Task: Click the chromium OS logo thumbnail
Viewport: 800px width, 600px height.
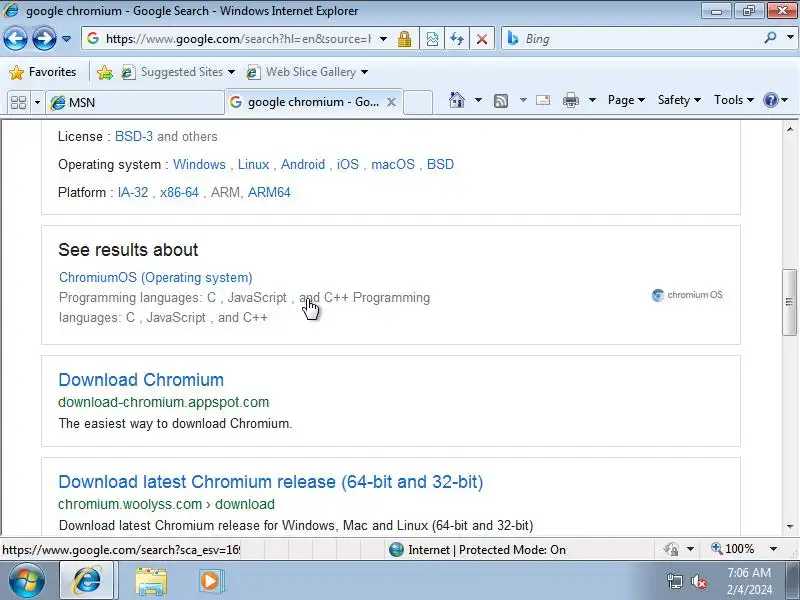Action: (x=687, y=295)
